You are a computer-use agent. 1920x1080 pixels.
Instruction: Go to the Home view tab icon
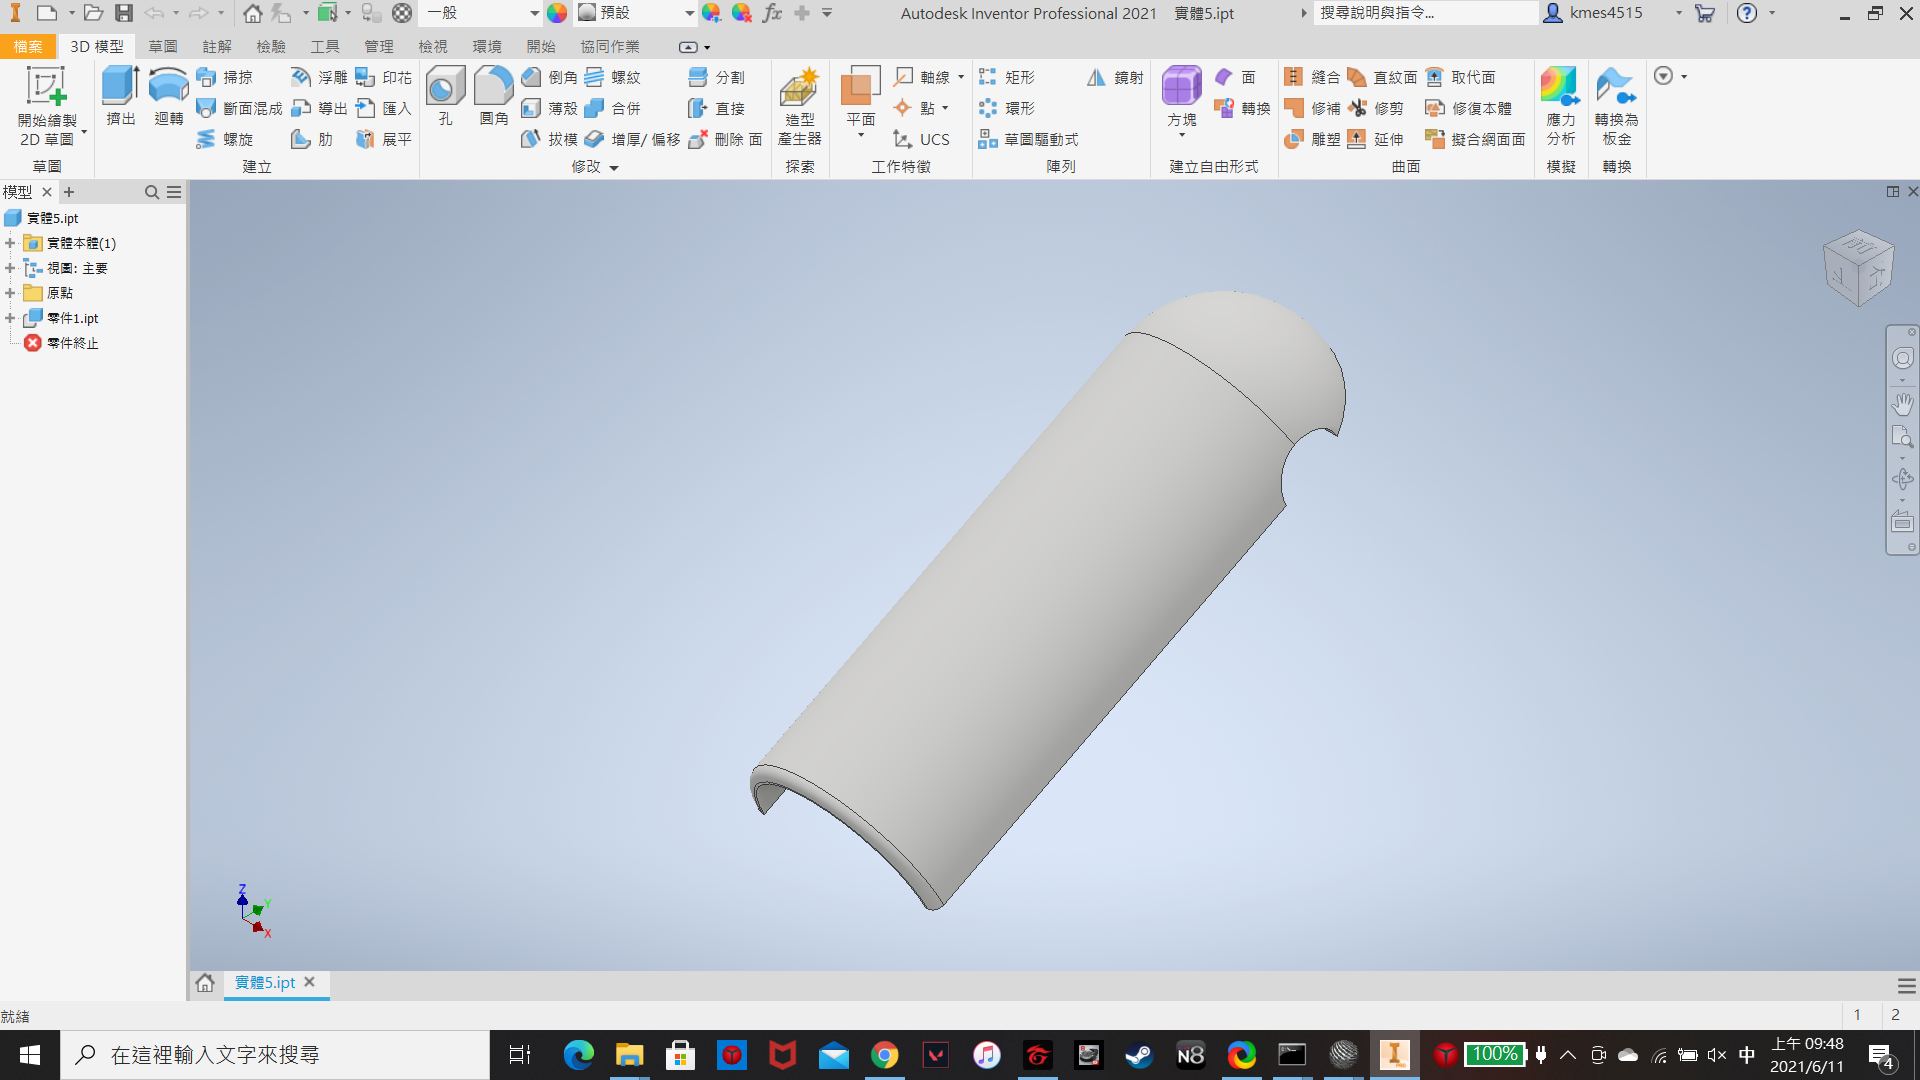[205, 983]
